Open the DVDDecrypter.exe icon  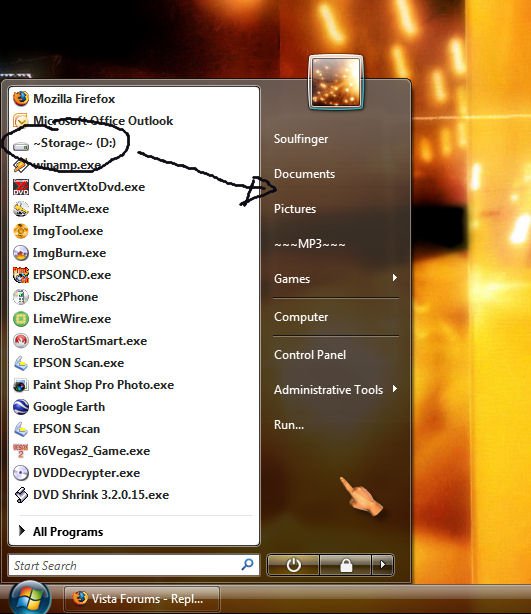pyautogui.click(x=21, y=473)
